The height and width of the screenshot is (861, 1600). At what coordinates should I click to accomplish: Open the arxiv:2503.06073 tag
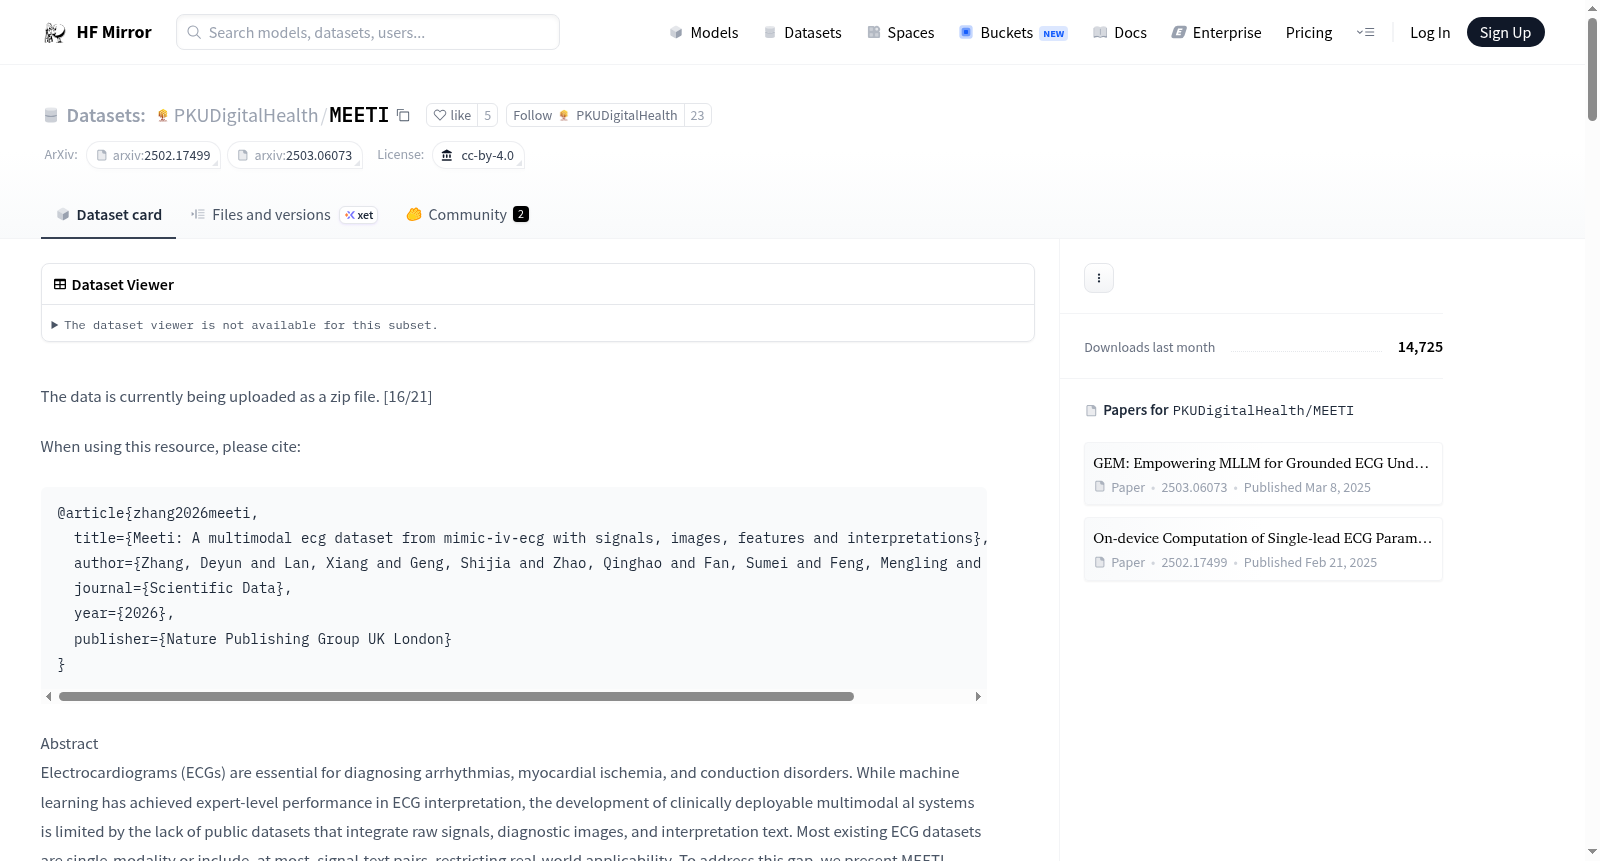(x=295, y=156)
